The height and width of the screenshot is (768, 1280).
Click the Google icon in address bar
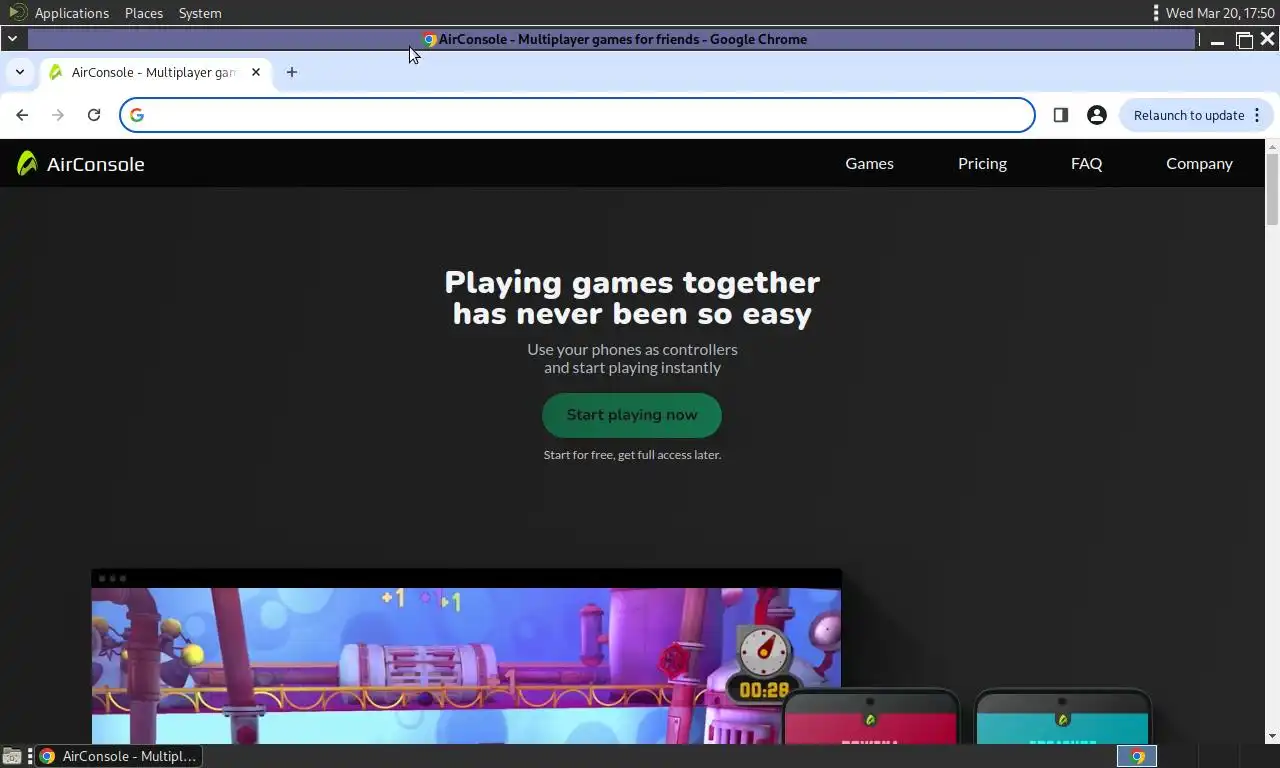pyautogui.click(x=137, y=115)
